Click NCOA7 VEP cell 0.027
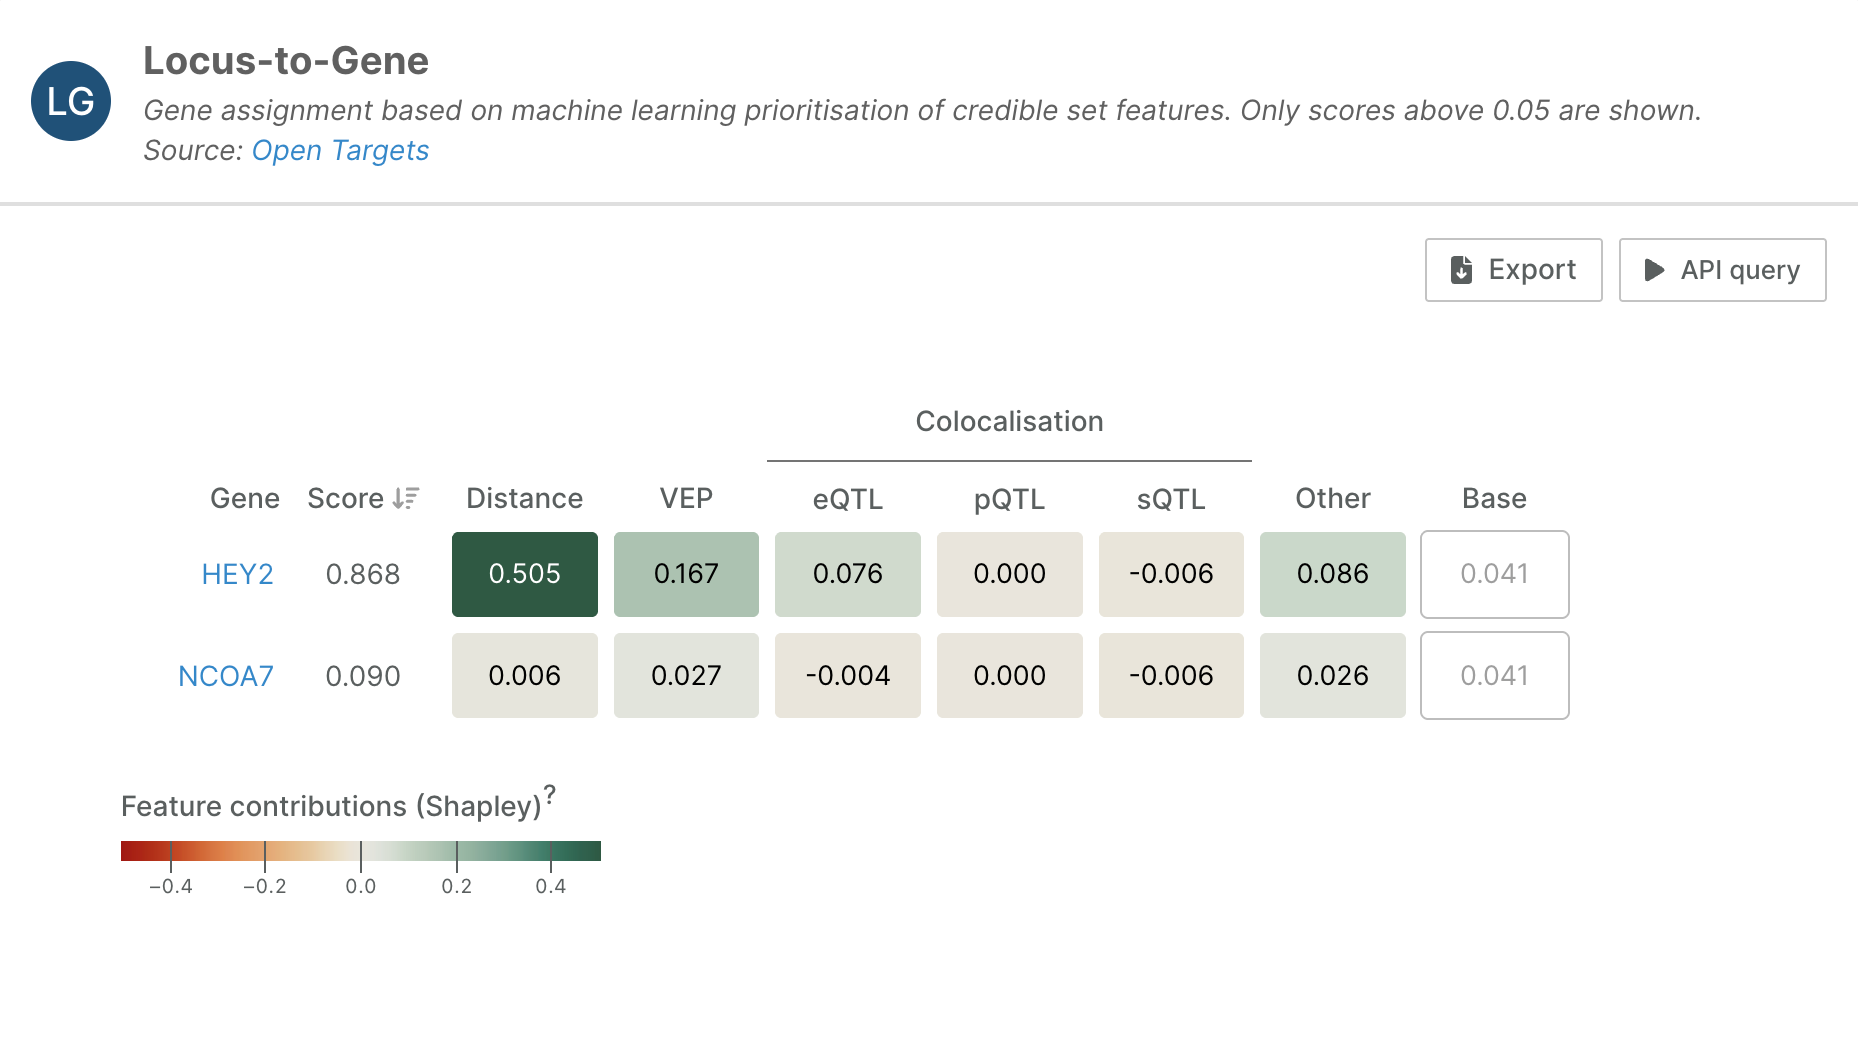Image resolution: width=1858 pixels, height=1040 pixels. [686, 676]
